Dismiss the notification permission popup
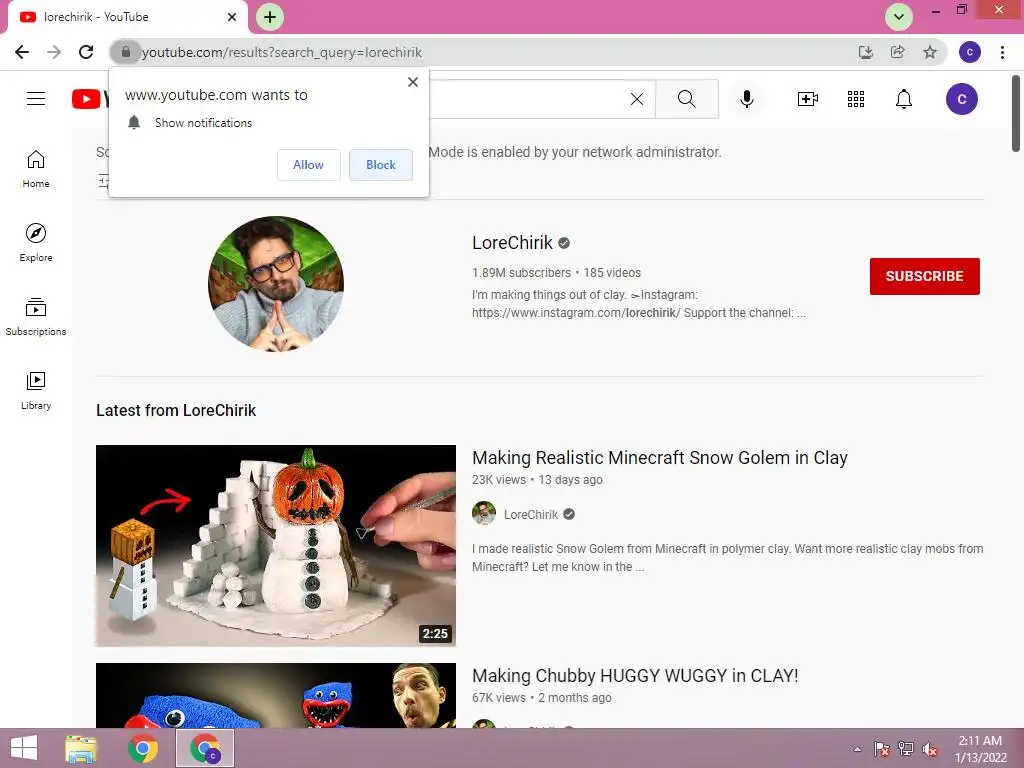 coord(413,82)
